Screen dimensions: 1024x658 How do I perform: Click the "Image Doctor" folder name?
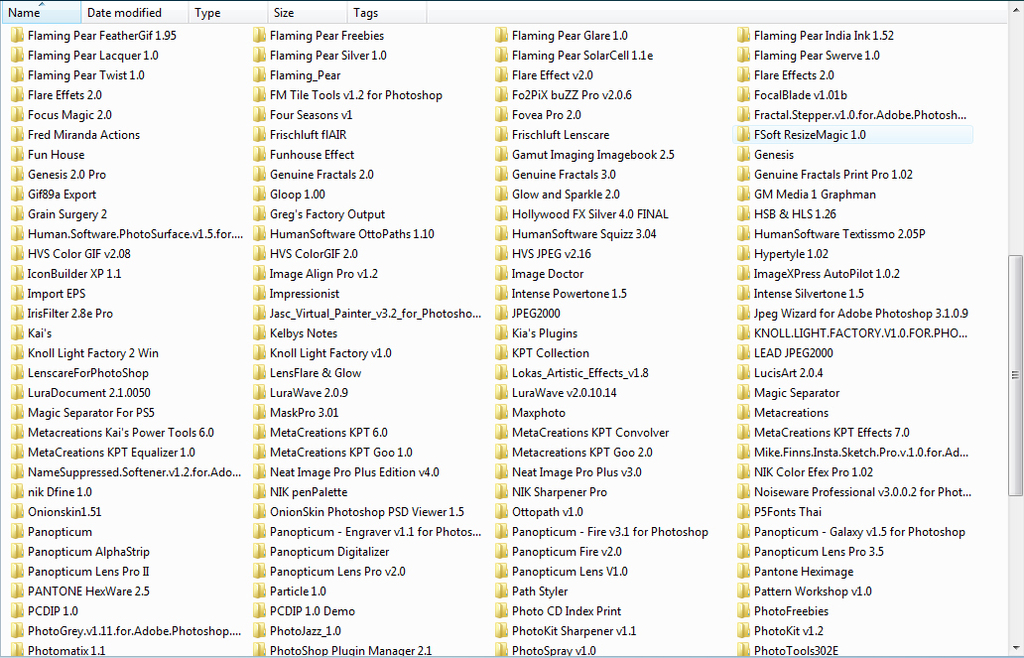point(547,274)
